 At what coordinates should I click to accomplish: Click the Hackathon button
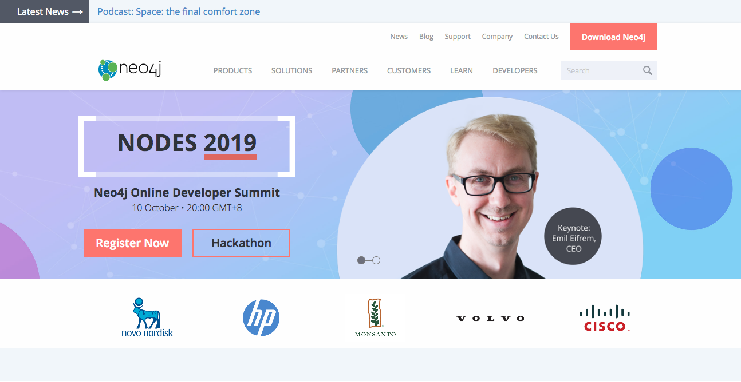[x=241, y=243]
